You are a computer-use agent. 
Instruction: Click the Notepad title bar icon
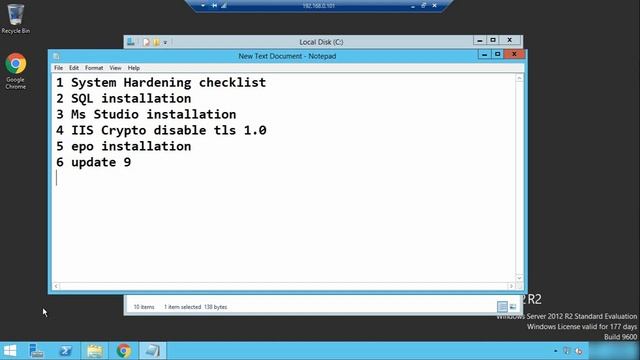click(56, 56)
